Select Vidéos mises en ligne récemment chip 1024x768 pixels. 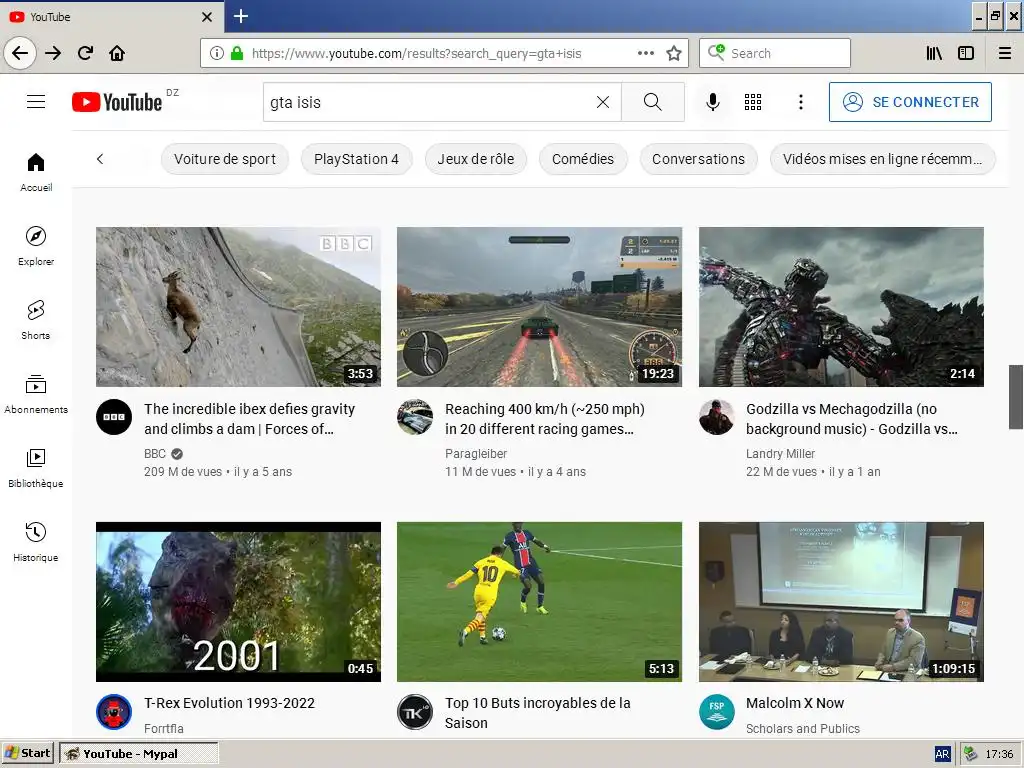[x=882, y=159]
